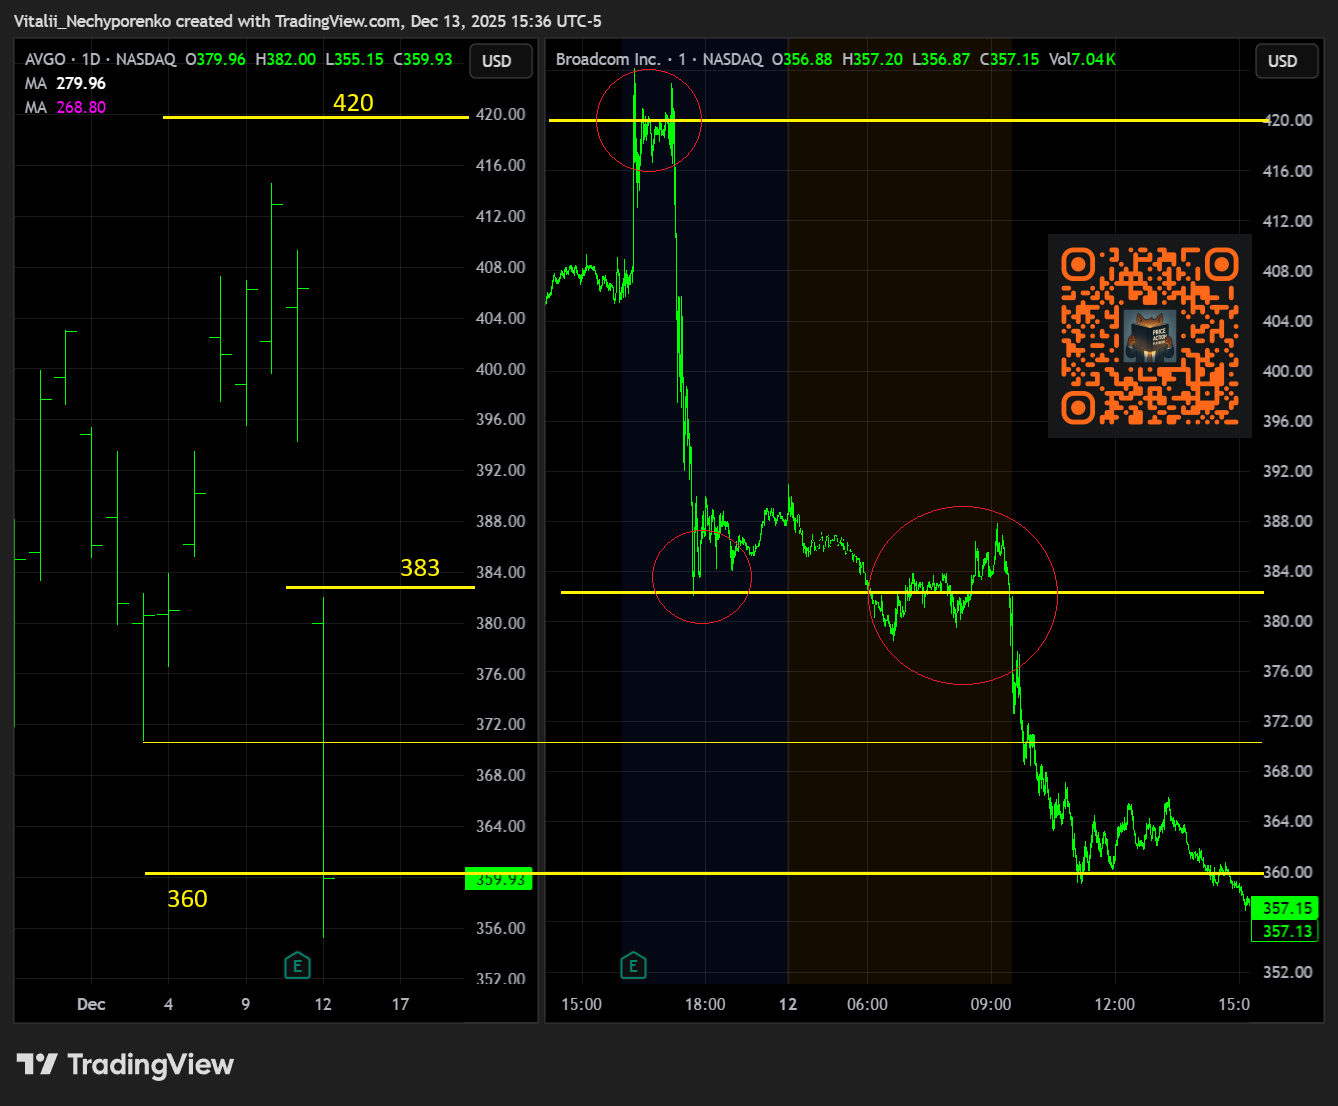The width and height of the screenshot is (1338, 1106).
Task: Click the outlined 357.13 price tag
Action: [x=1285, y=931]
